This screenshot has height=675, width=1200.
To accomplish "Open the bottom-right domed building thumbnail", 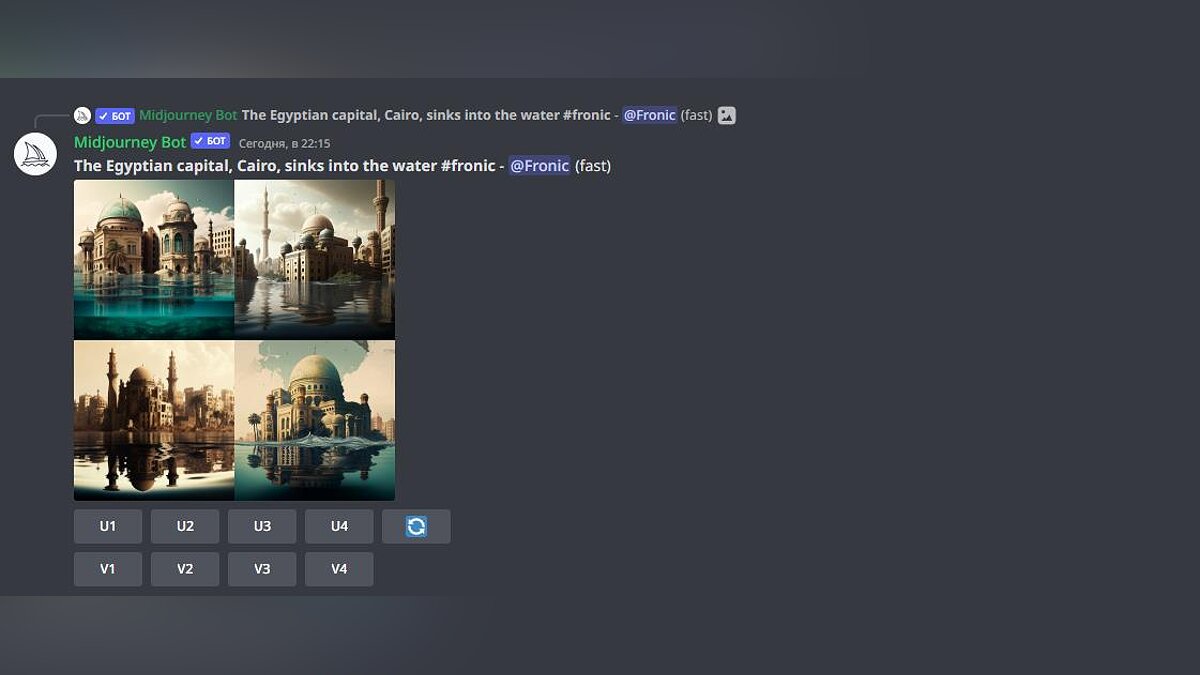I will (314, 420).
